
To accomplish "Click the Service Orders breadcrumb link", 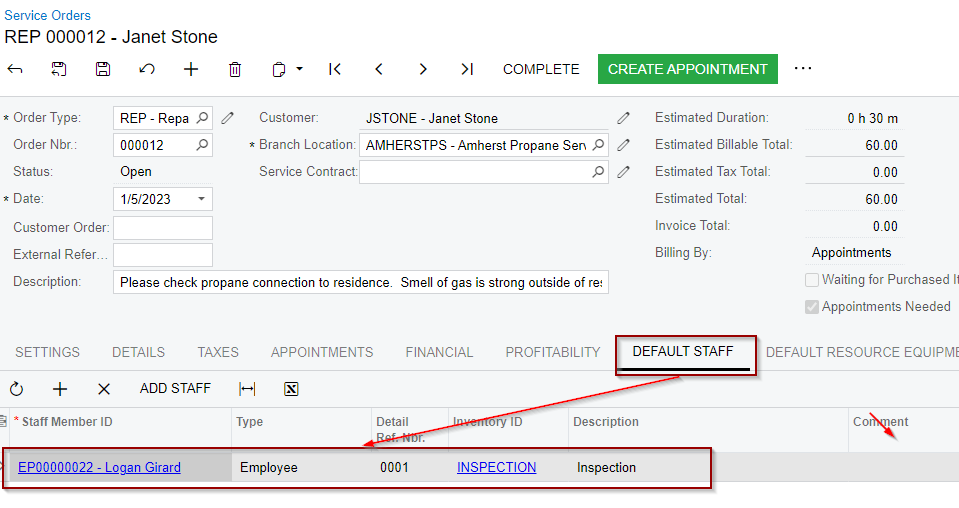I will (47, 15).
